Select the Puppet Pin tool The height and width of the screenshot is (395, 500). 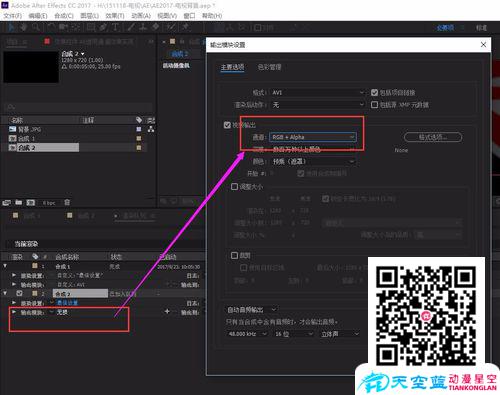(185, 27)
